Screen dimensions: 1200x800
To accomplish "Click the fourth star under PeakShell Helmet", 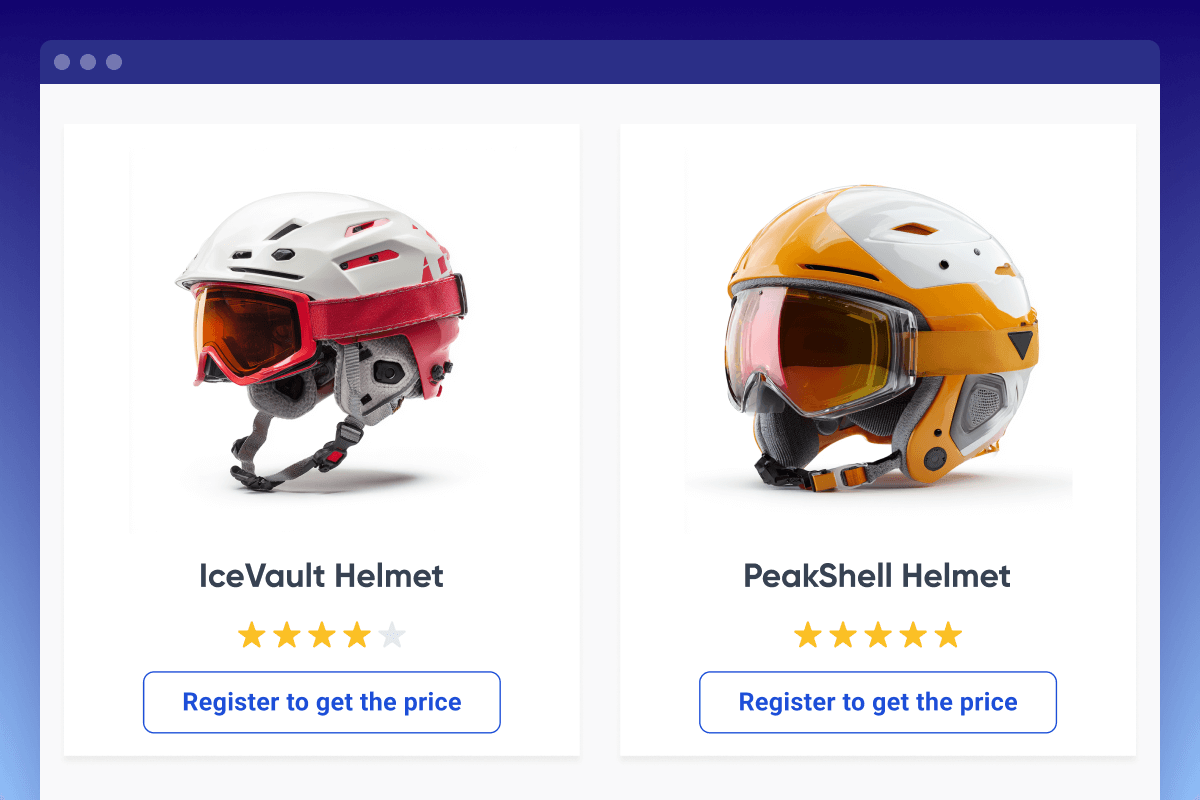I will (x=913, y=635).
